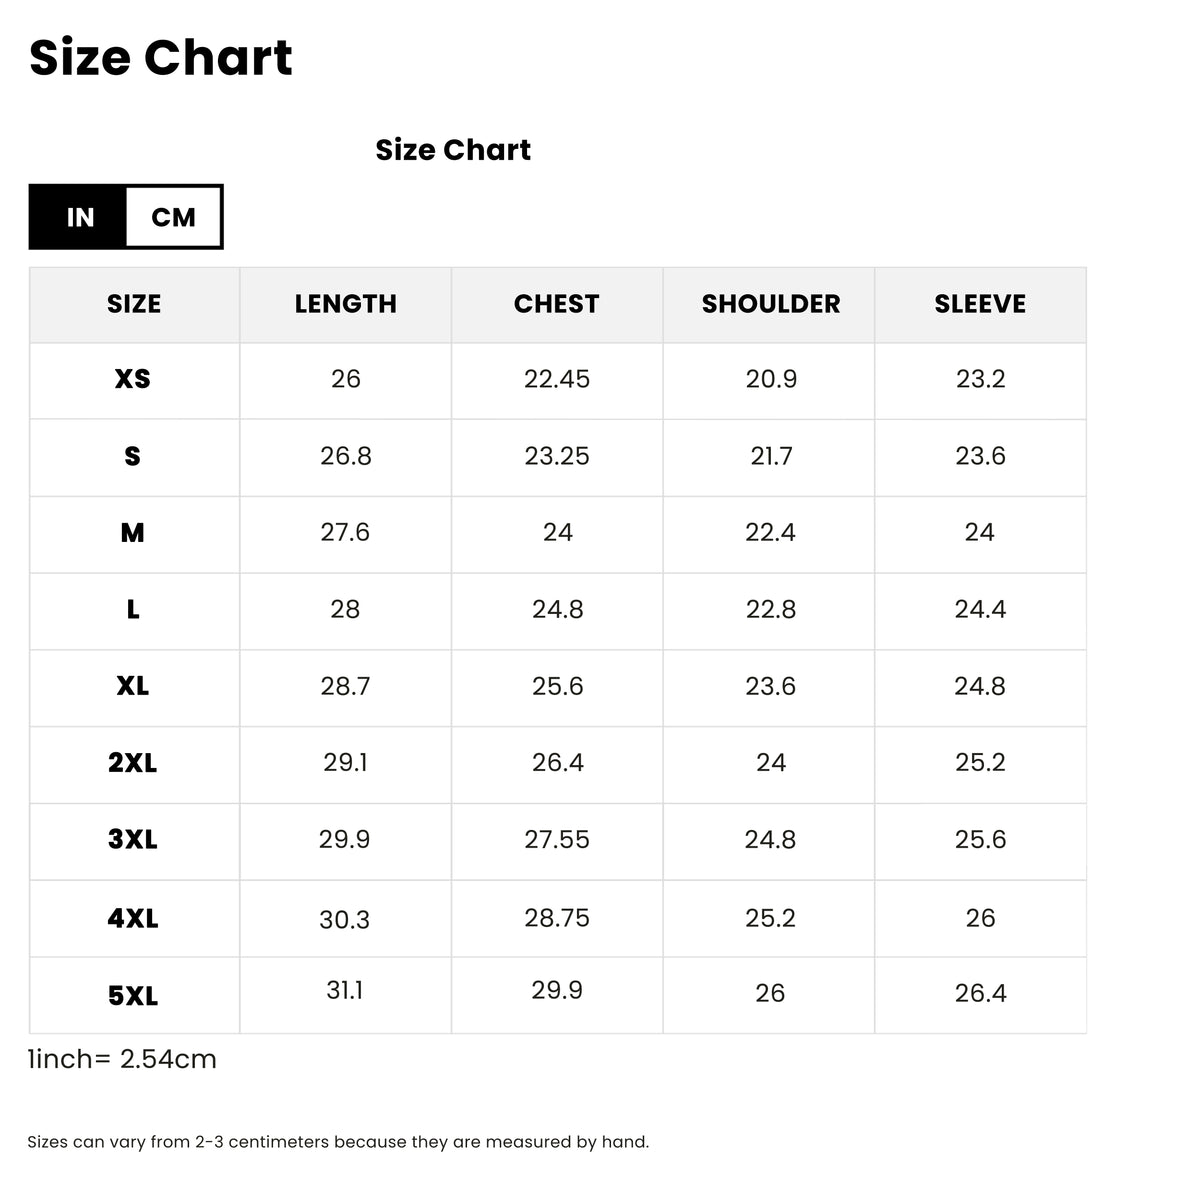Click the CHEST column header

pos(557,304)
